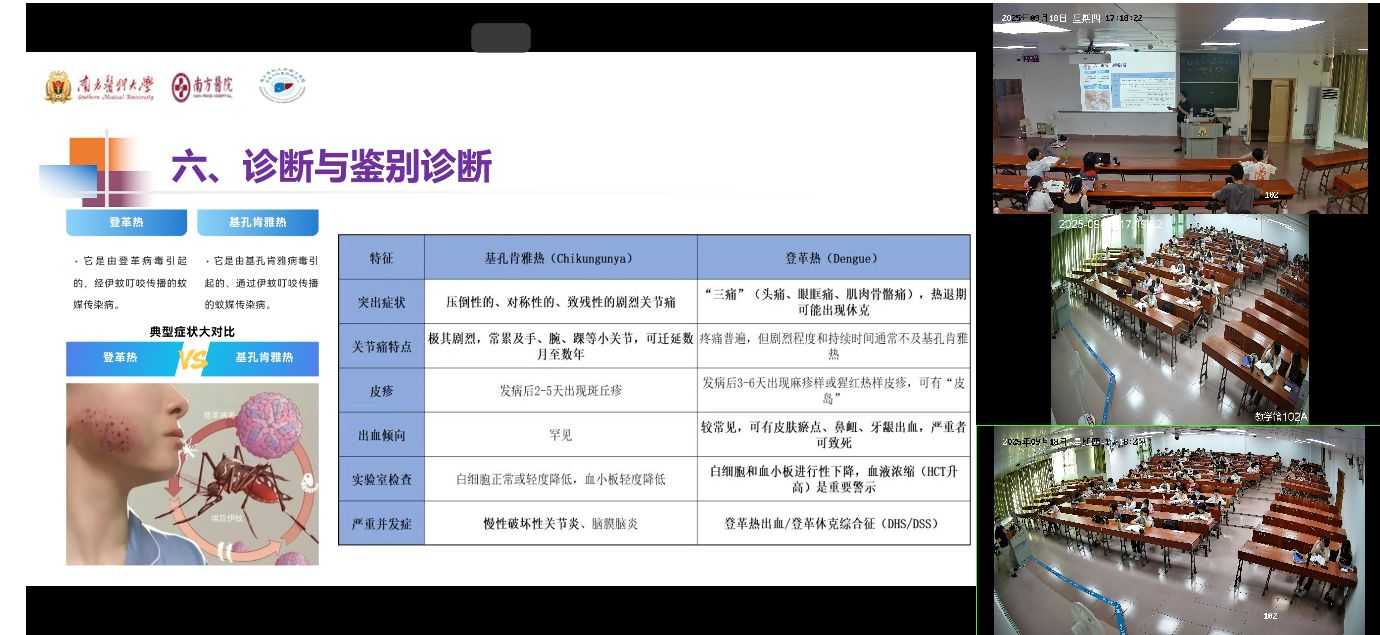This screenshot has height=635, width=1380.
Task: Open the middle camera feed labeled 教学楼102A
Action: pos(1180,320)
